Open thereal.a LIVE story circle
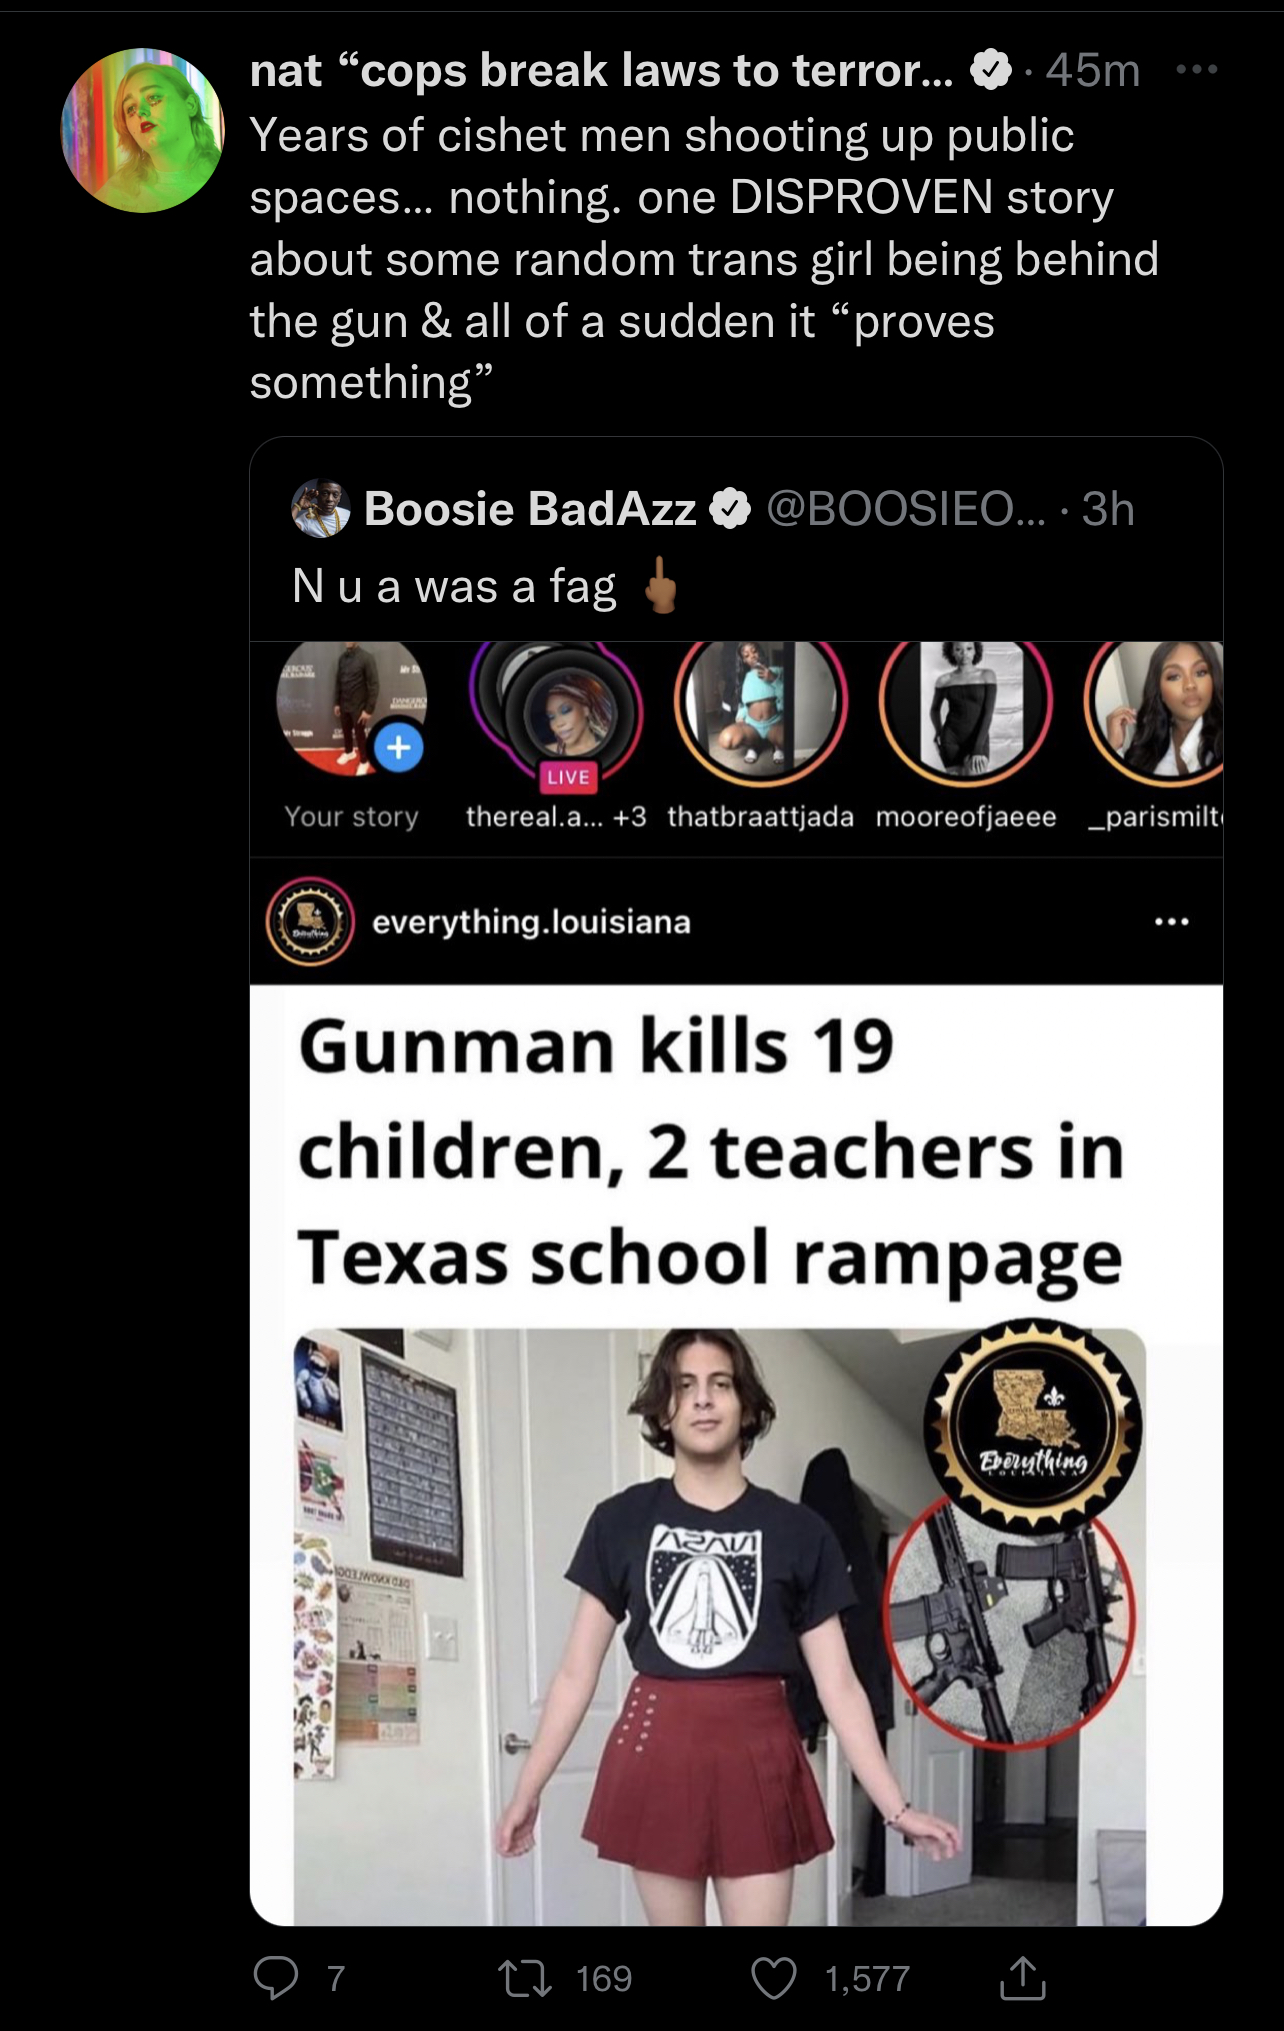The width and height of the screenshot is (1284, 2031). (556, 713)
